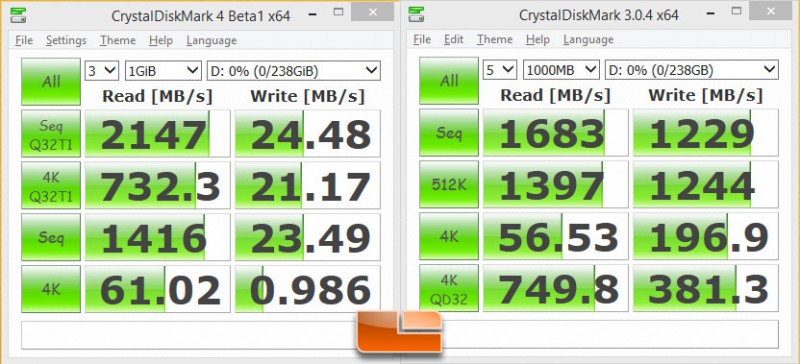Click the 61.02 read result
Screen dimensions: 800x364
click(x=158, y=289)
